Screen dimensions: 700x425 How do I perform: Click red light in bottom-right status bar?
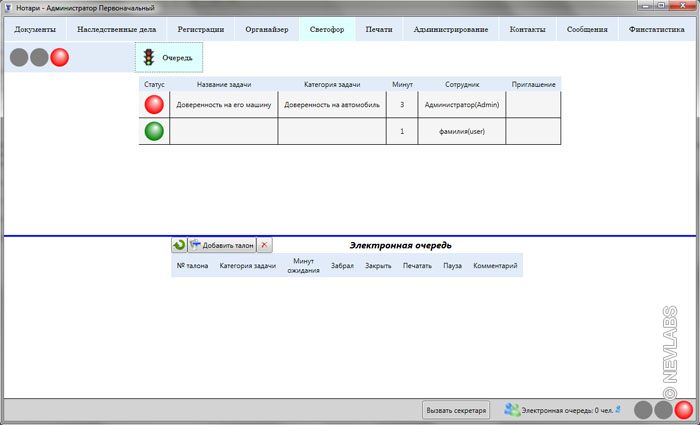(684, 410)
